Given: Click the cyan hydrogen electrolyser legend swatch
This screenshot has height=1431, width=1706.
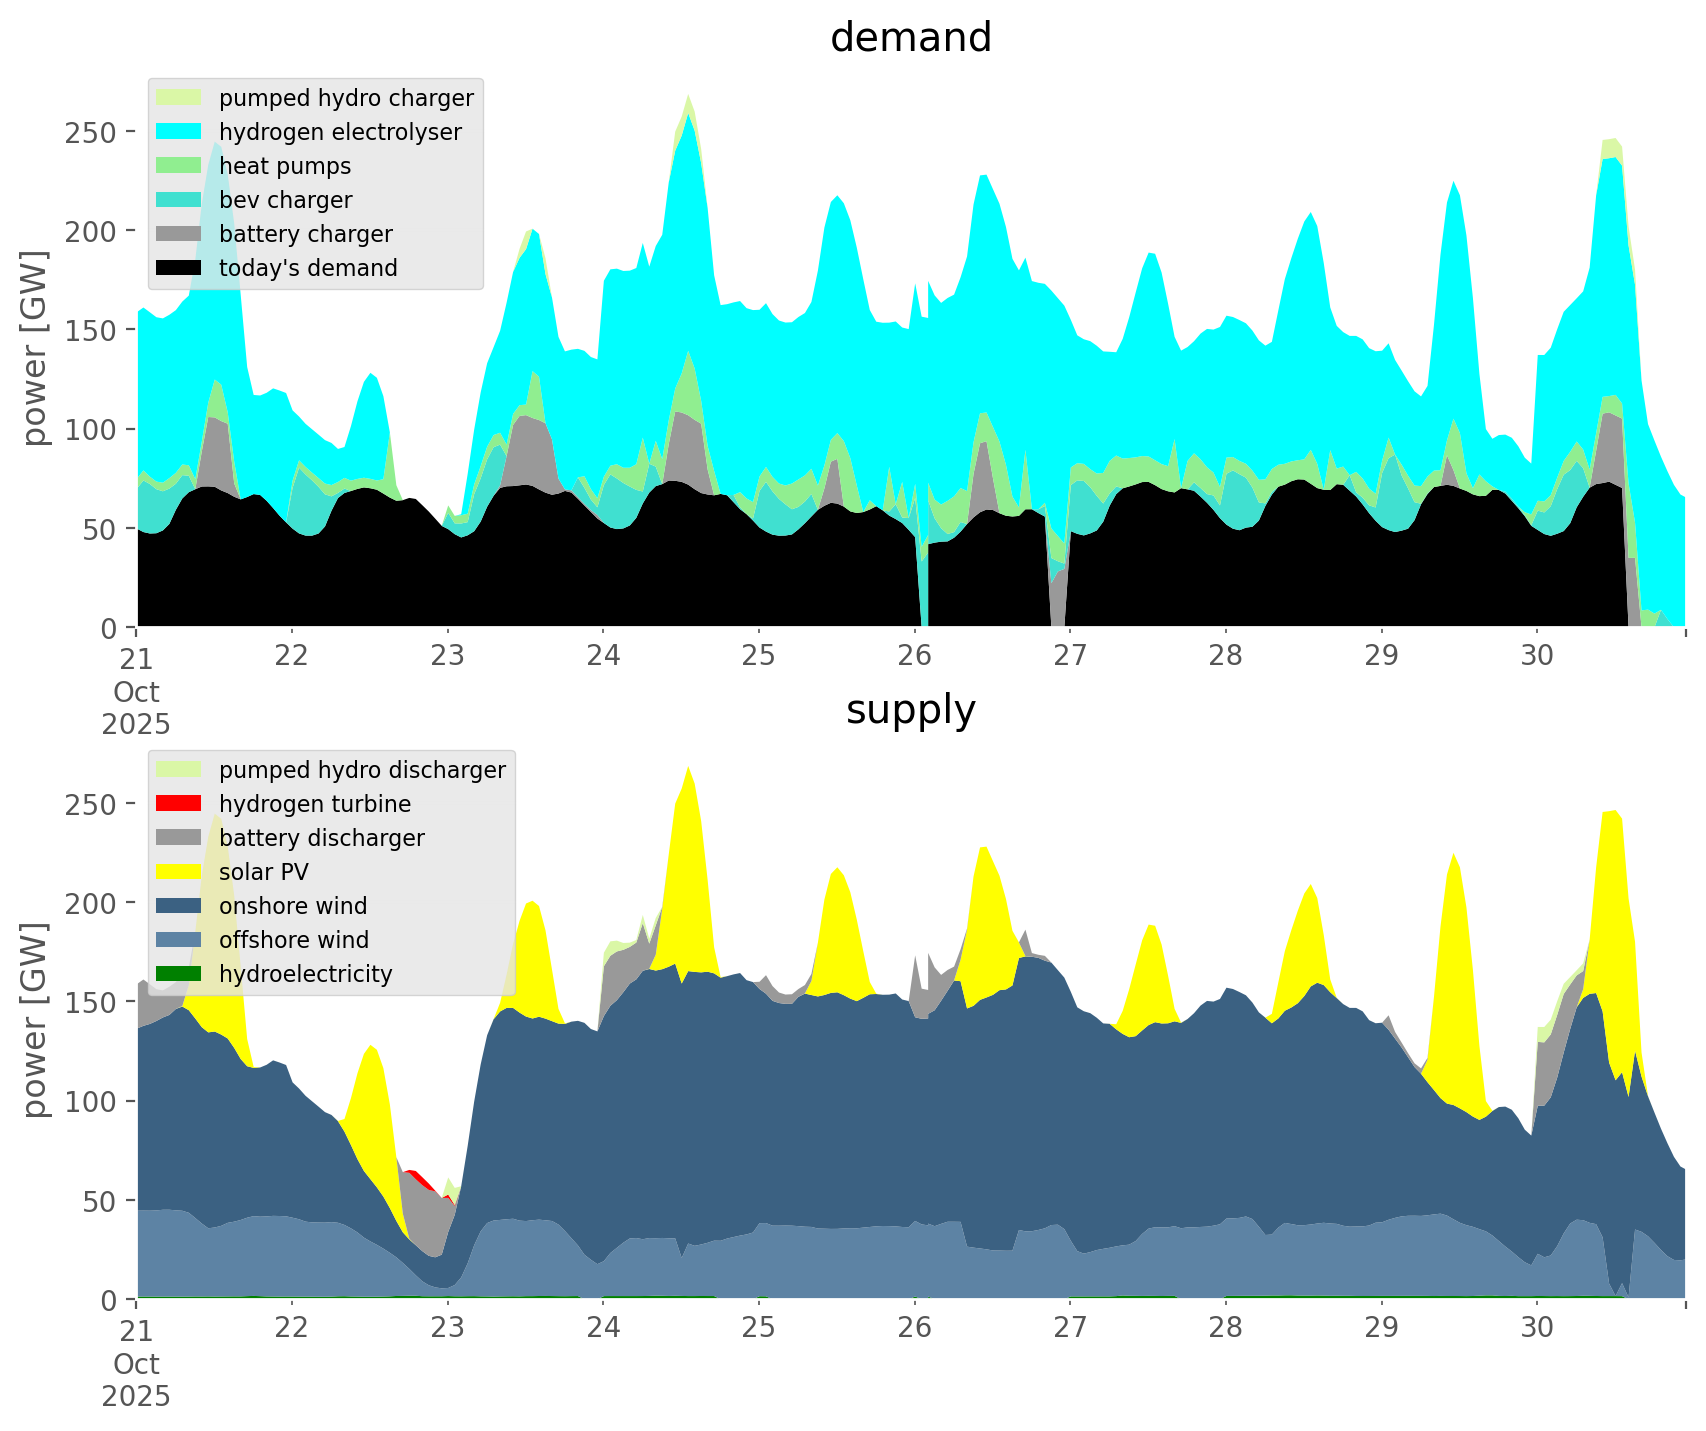Looking at the screenshot, I should [x=180, y=132].
